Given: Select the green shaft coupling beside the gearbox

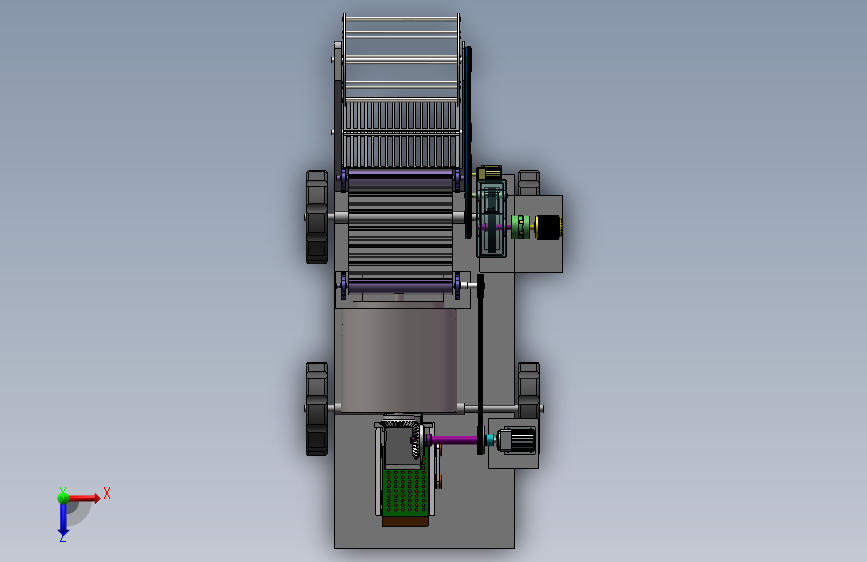Looking at the screenshot, I should pos(520,227).
